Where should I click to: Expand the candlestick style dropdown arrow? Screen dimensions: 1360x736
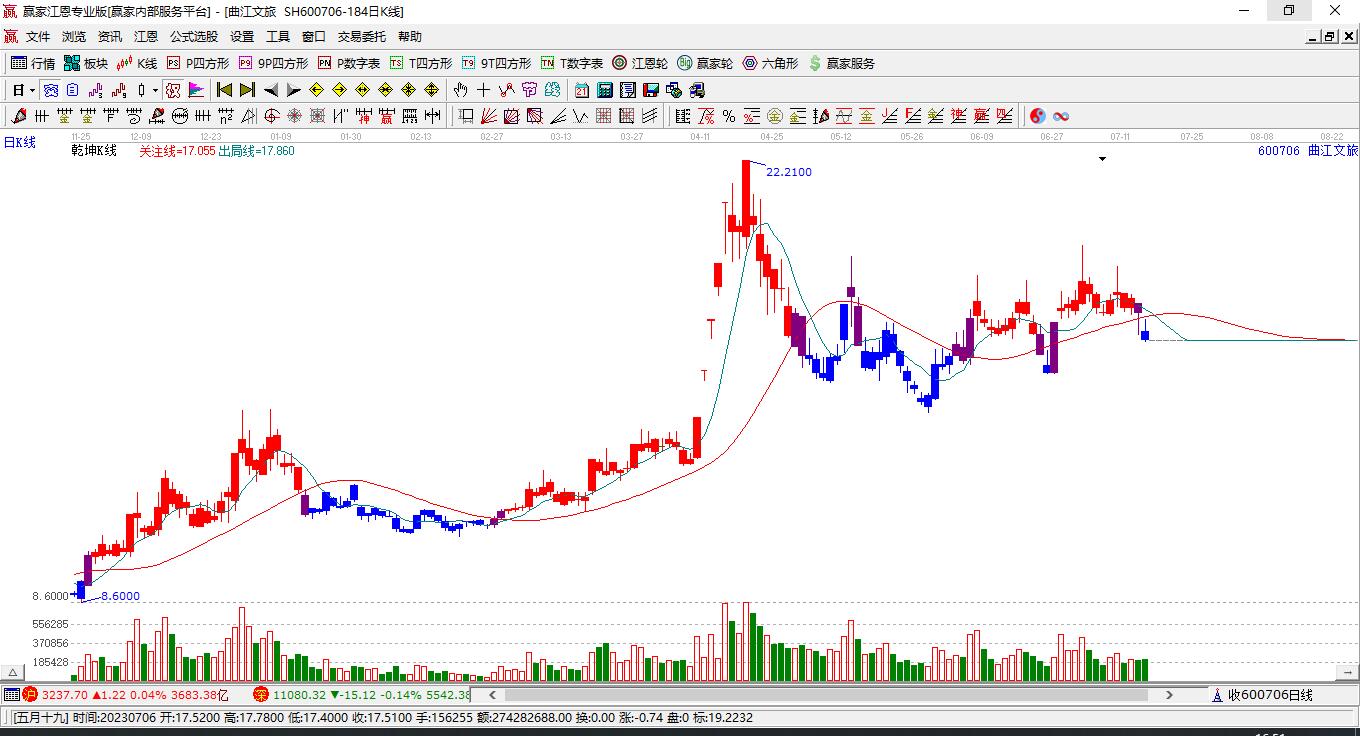[155, 90]
